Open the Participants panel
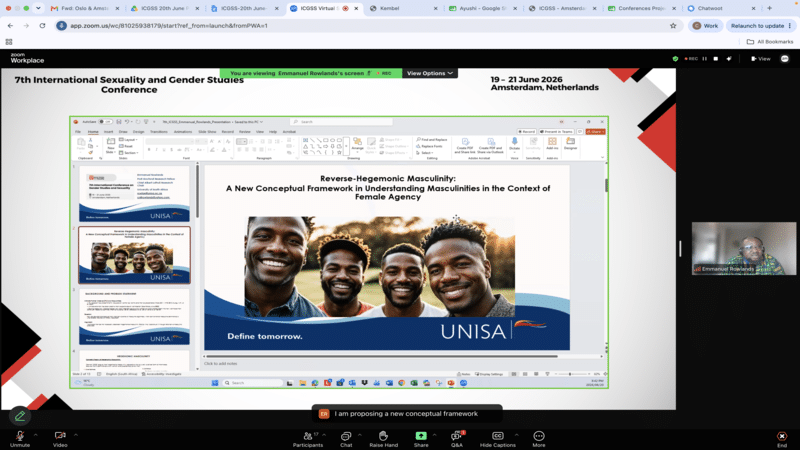This screenshot has height=450, width=800. click(x=308, y=438)
